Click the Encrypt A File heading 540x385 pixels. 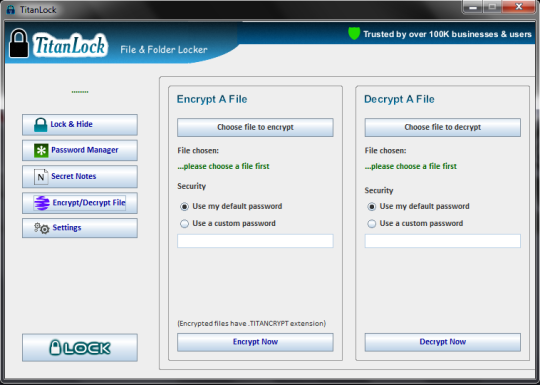212,99
